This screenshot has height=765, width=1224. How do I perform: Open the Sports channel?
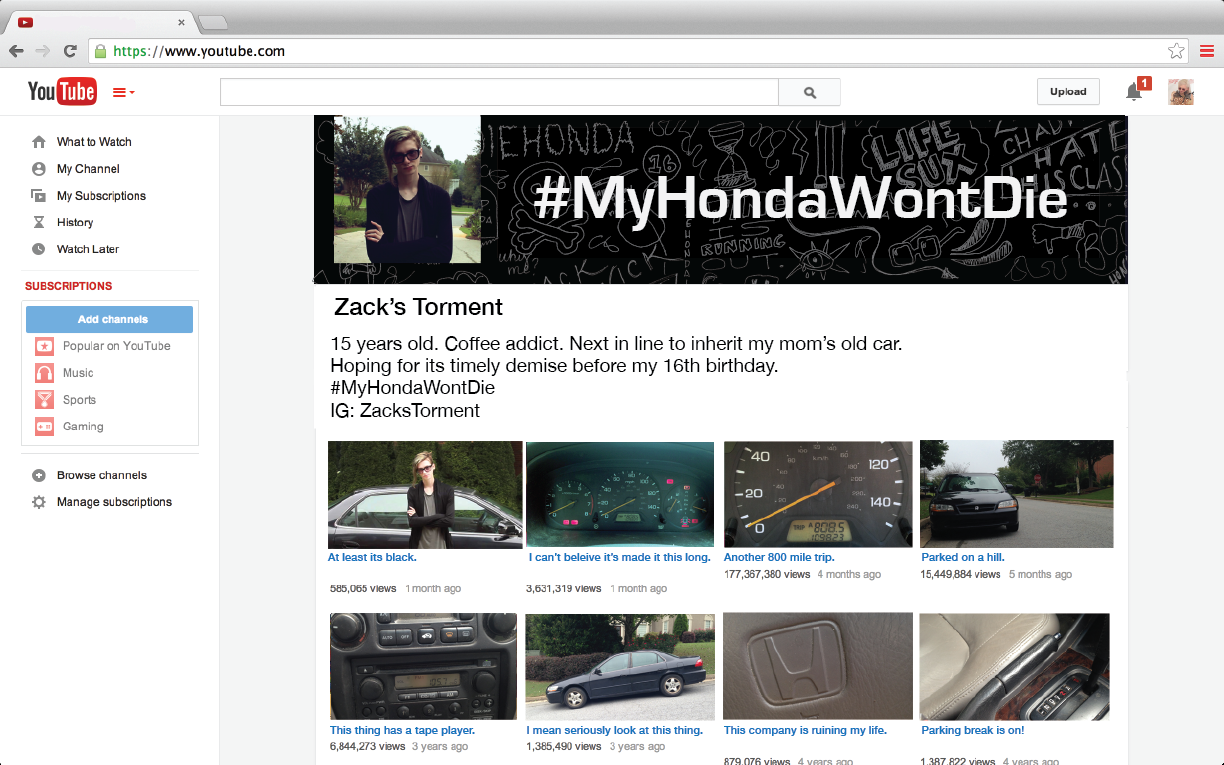(80, 400)
